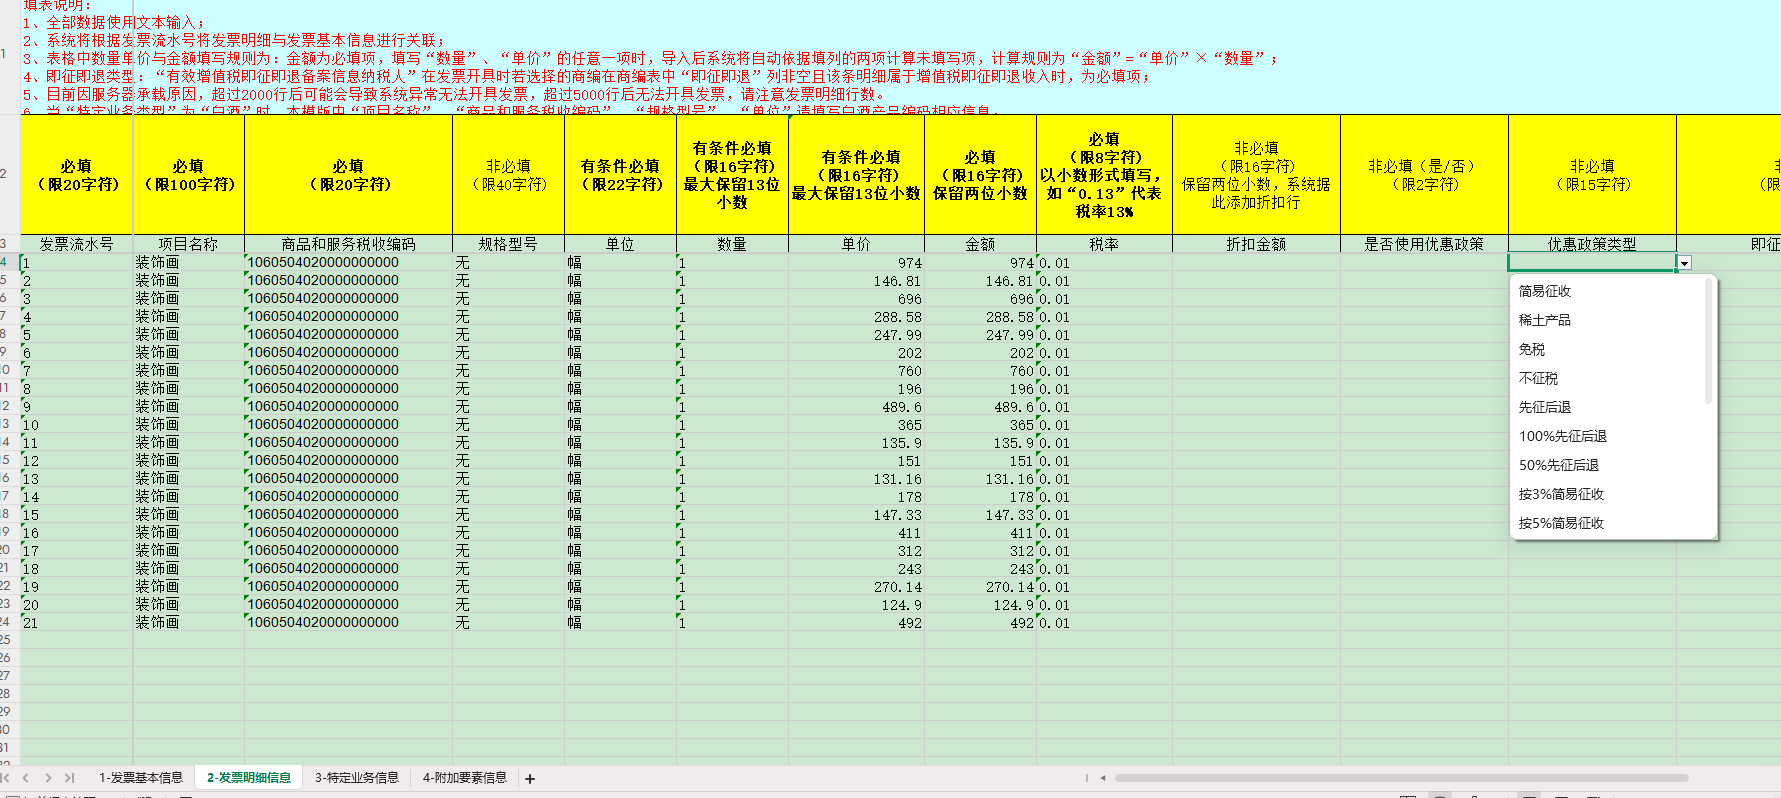Select 简易征收 from the dropdown list
Screen dimensions: 1781x798
tap(1545, 291)
